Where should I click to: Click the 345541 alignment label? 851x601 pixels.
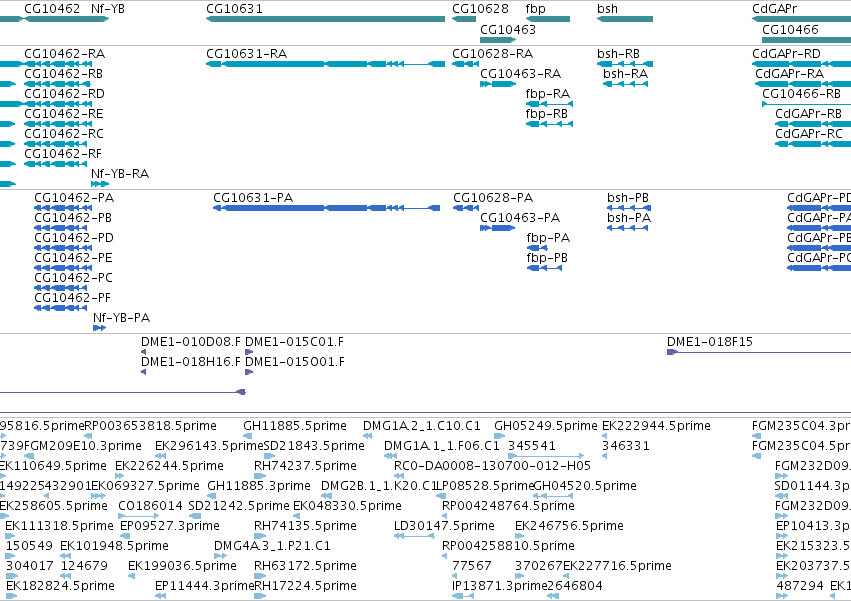[531, 446]
